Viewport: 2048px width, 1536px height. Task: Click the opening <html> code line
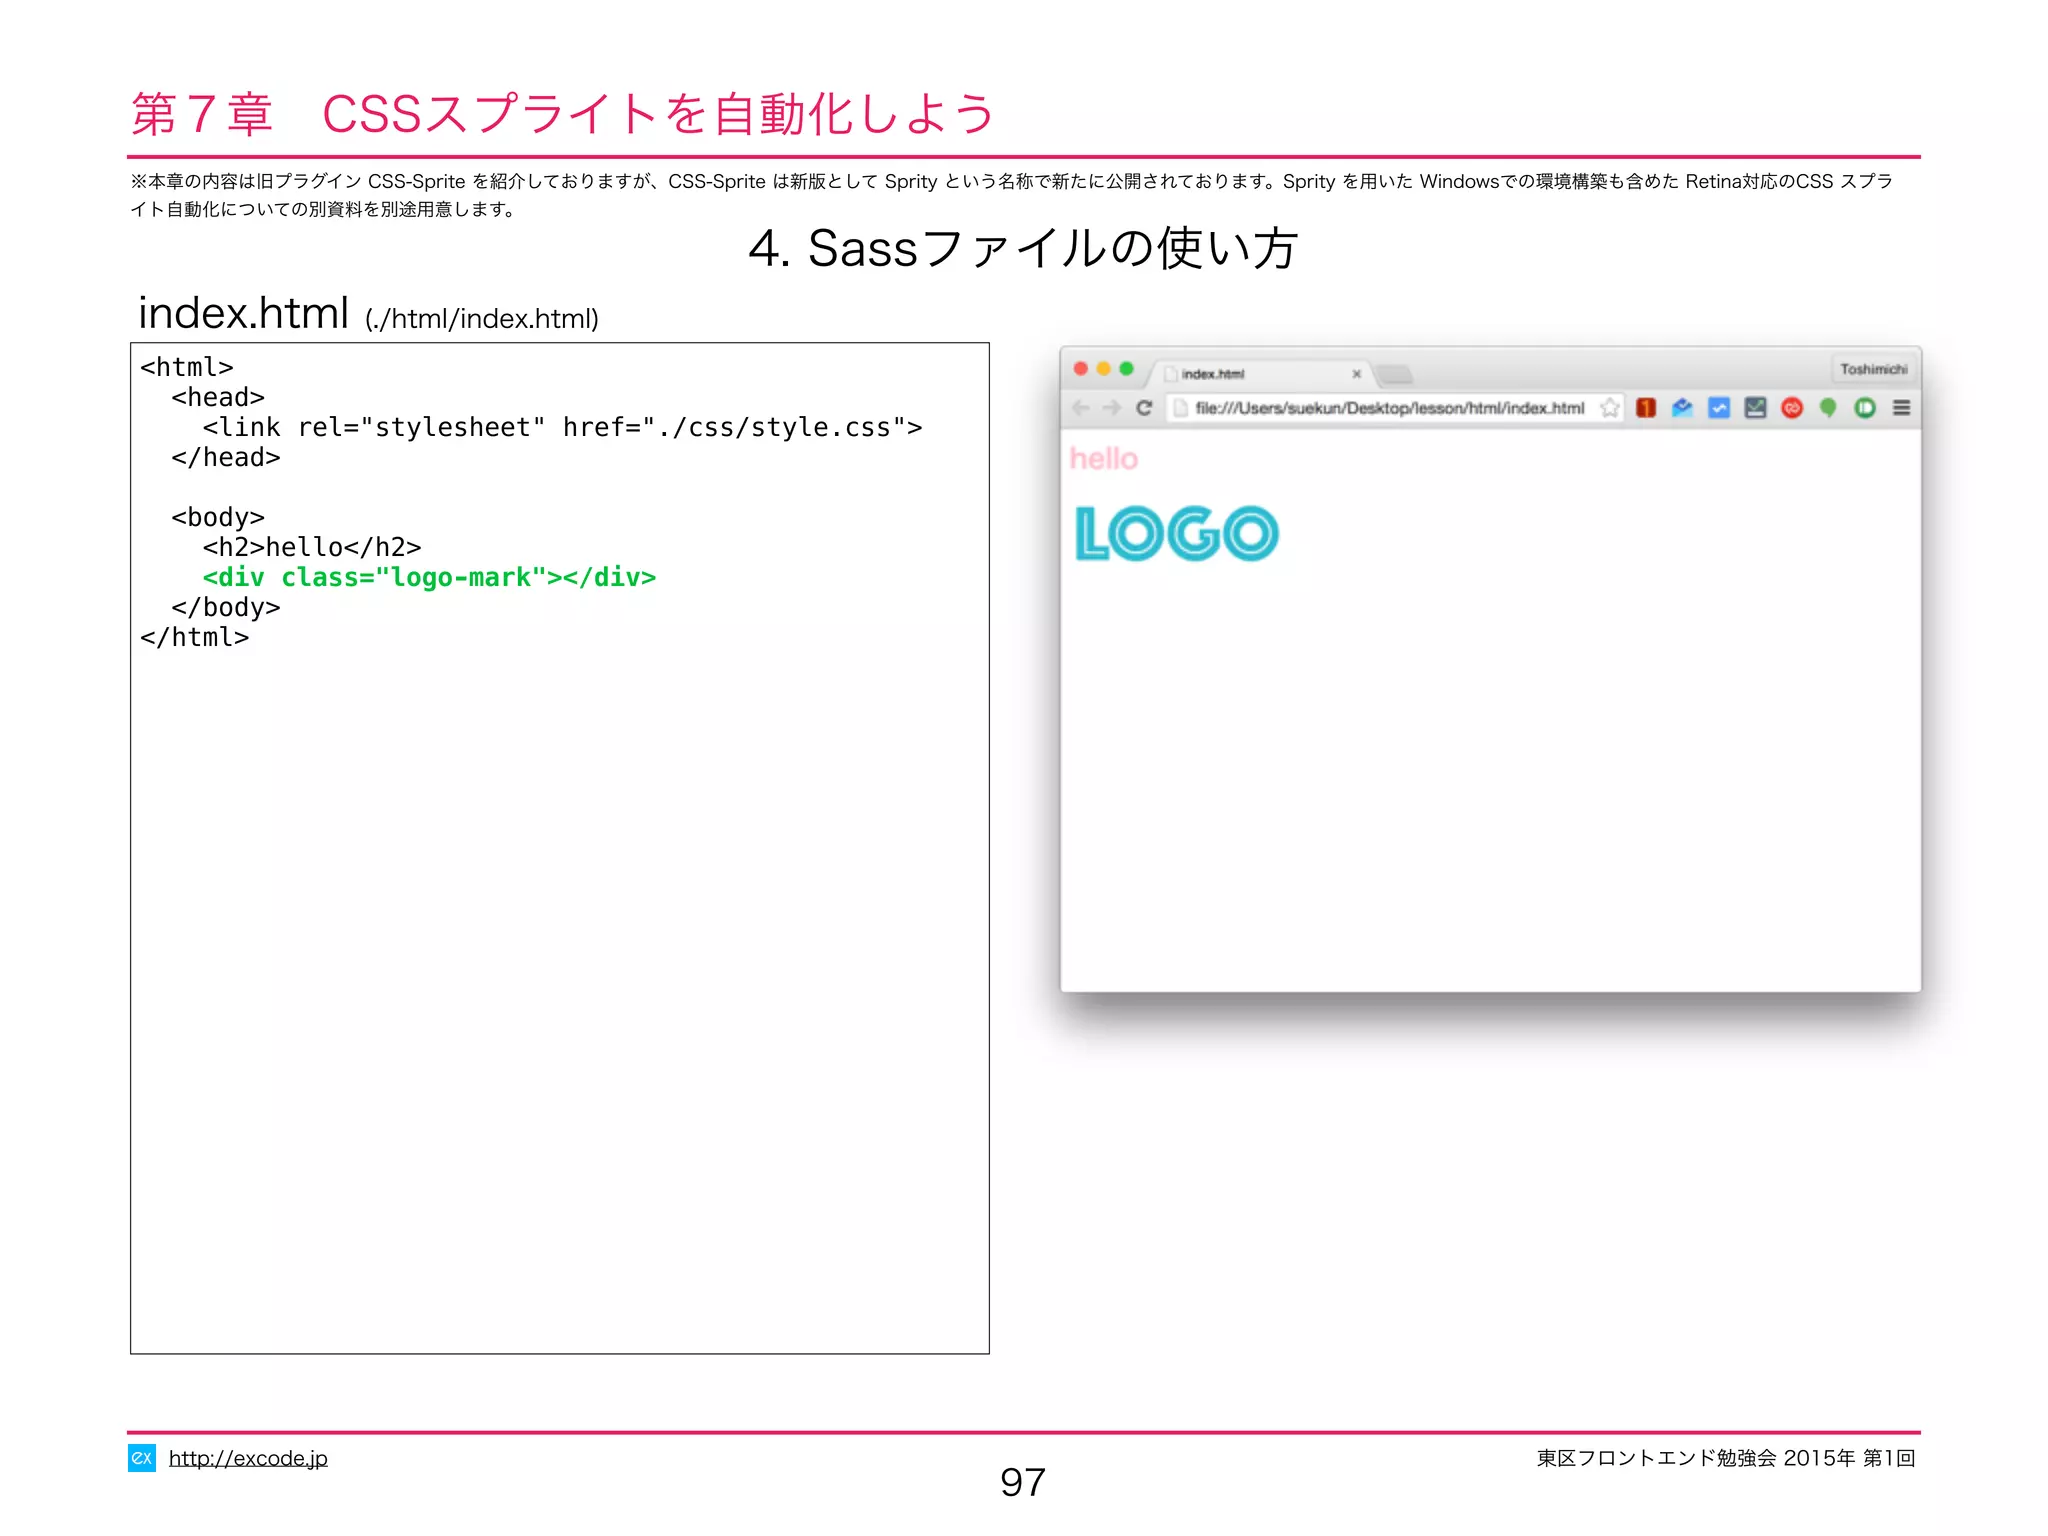(187, 368)
